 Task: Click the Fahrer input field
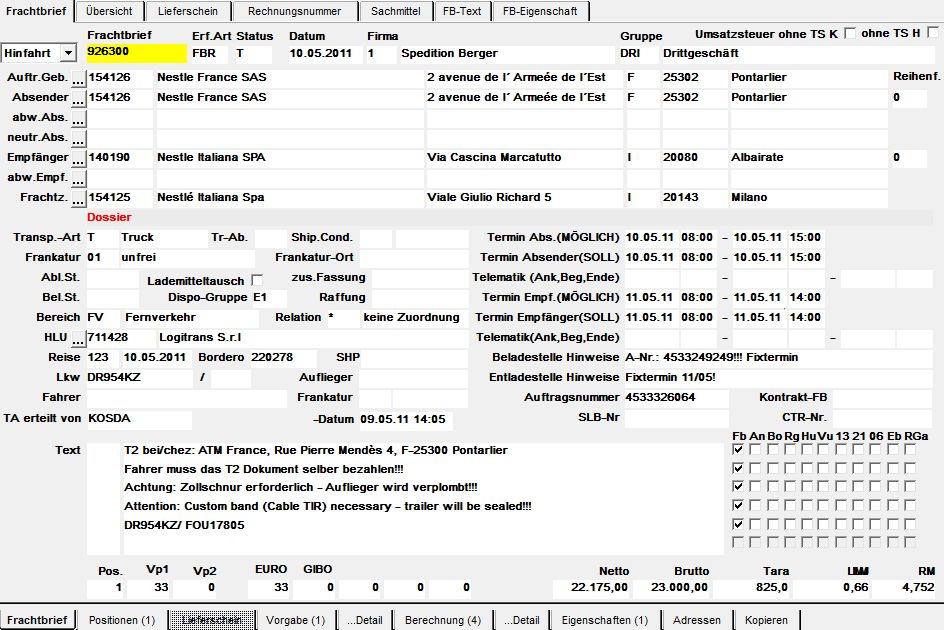[187, 398]
